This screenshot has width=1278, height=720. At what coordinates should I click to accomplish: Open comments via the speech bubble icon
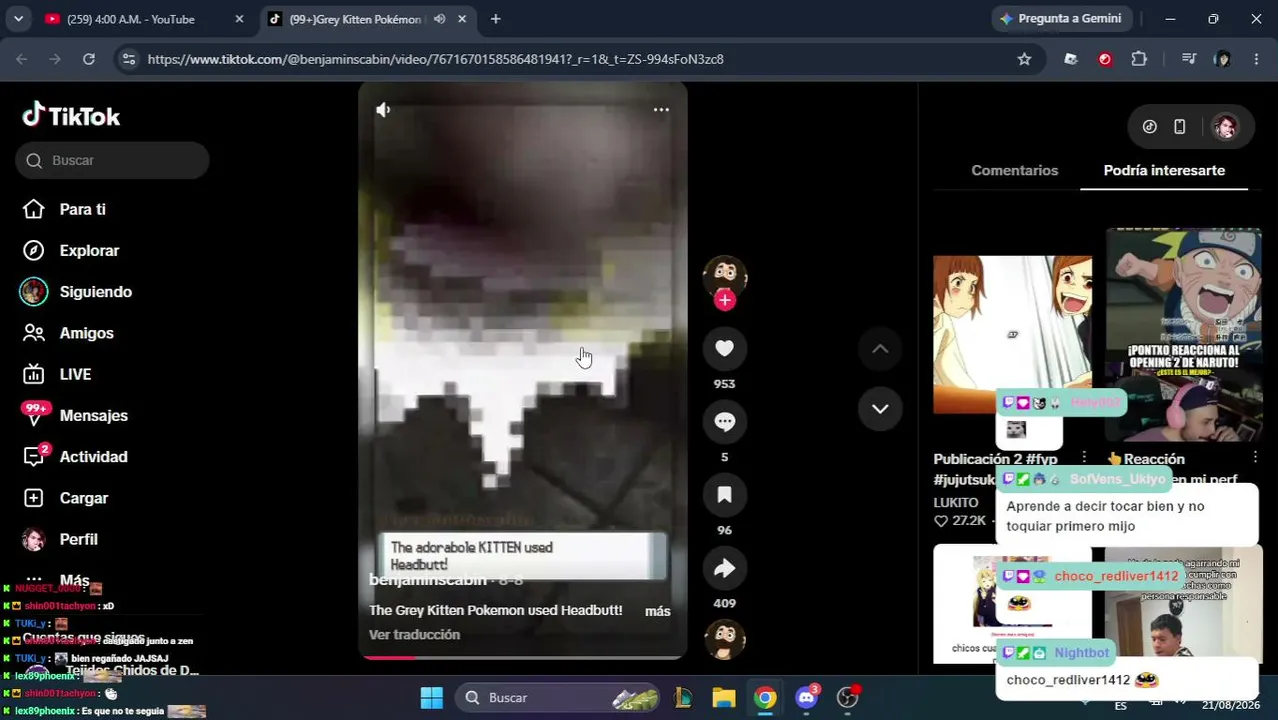[725, 422]
